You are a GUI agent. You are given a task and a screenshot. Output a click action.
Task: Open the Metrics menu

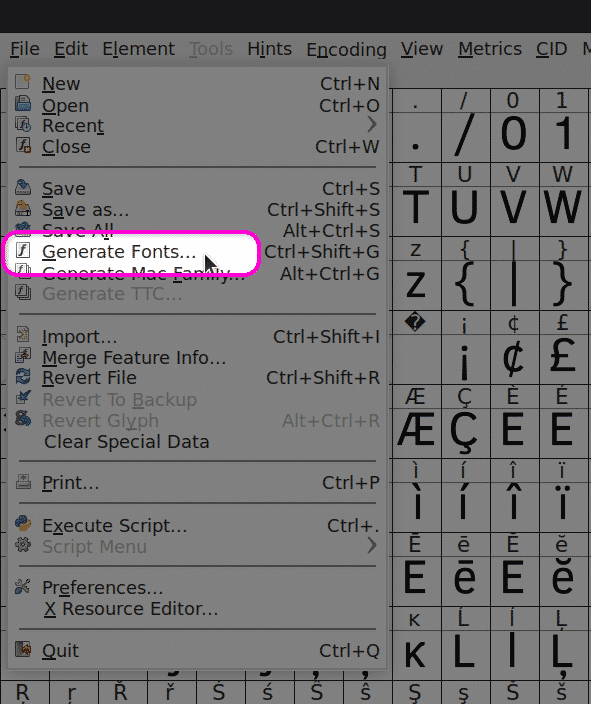(490, 48)
